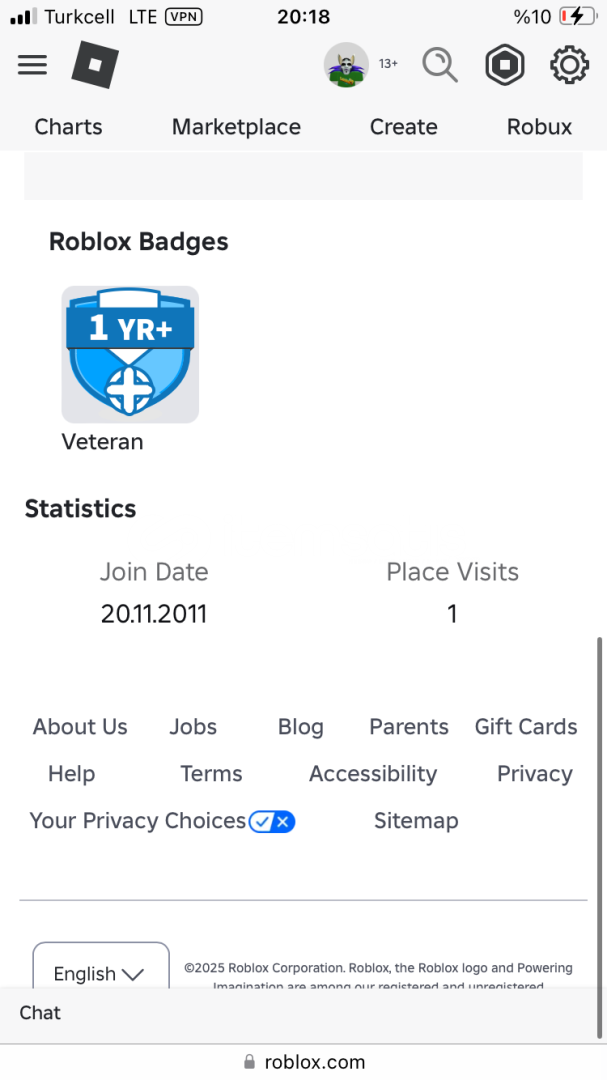The image size is (607, 1080).
Task: Open the hamburger navigation menu
Action: pyautogui.click(x=33, y=65)
